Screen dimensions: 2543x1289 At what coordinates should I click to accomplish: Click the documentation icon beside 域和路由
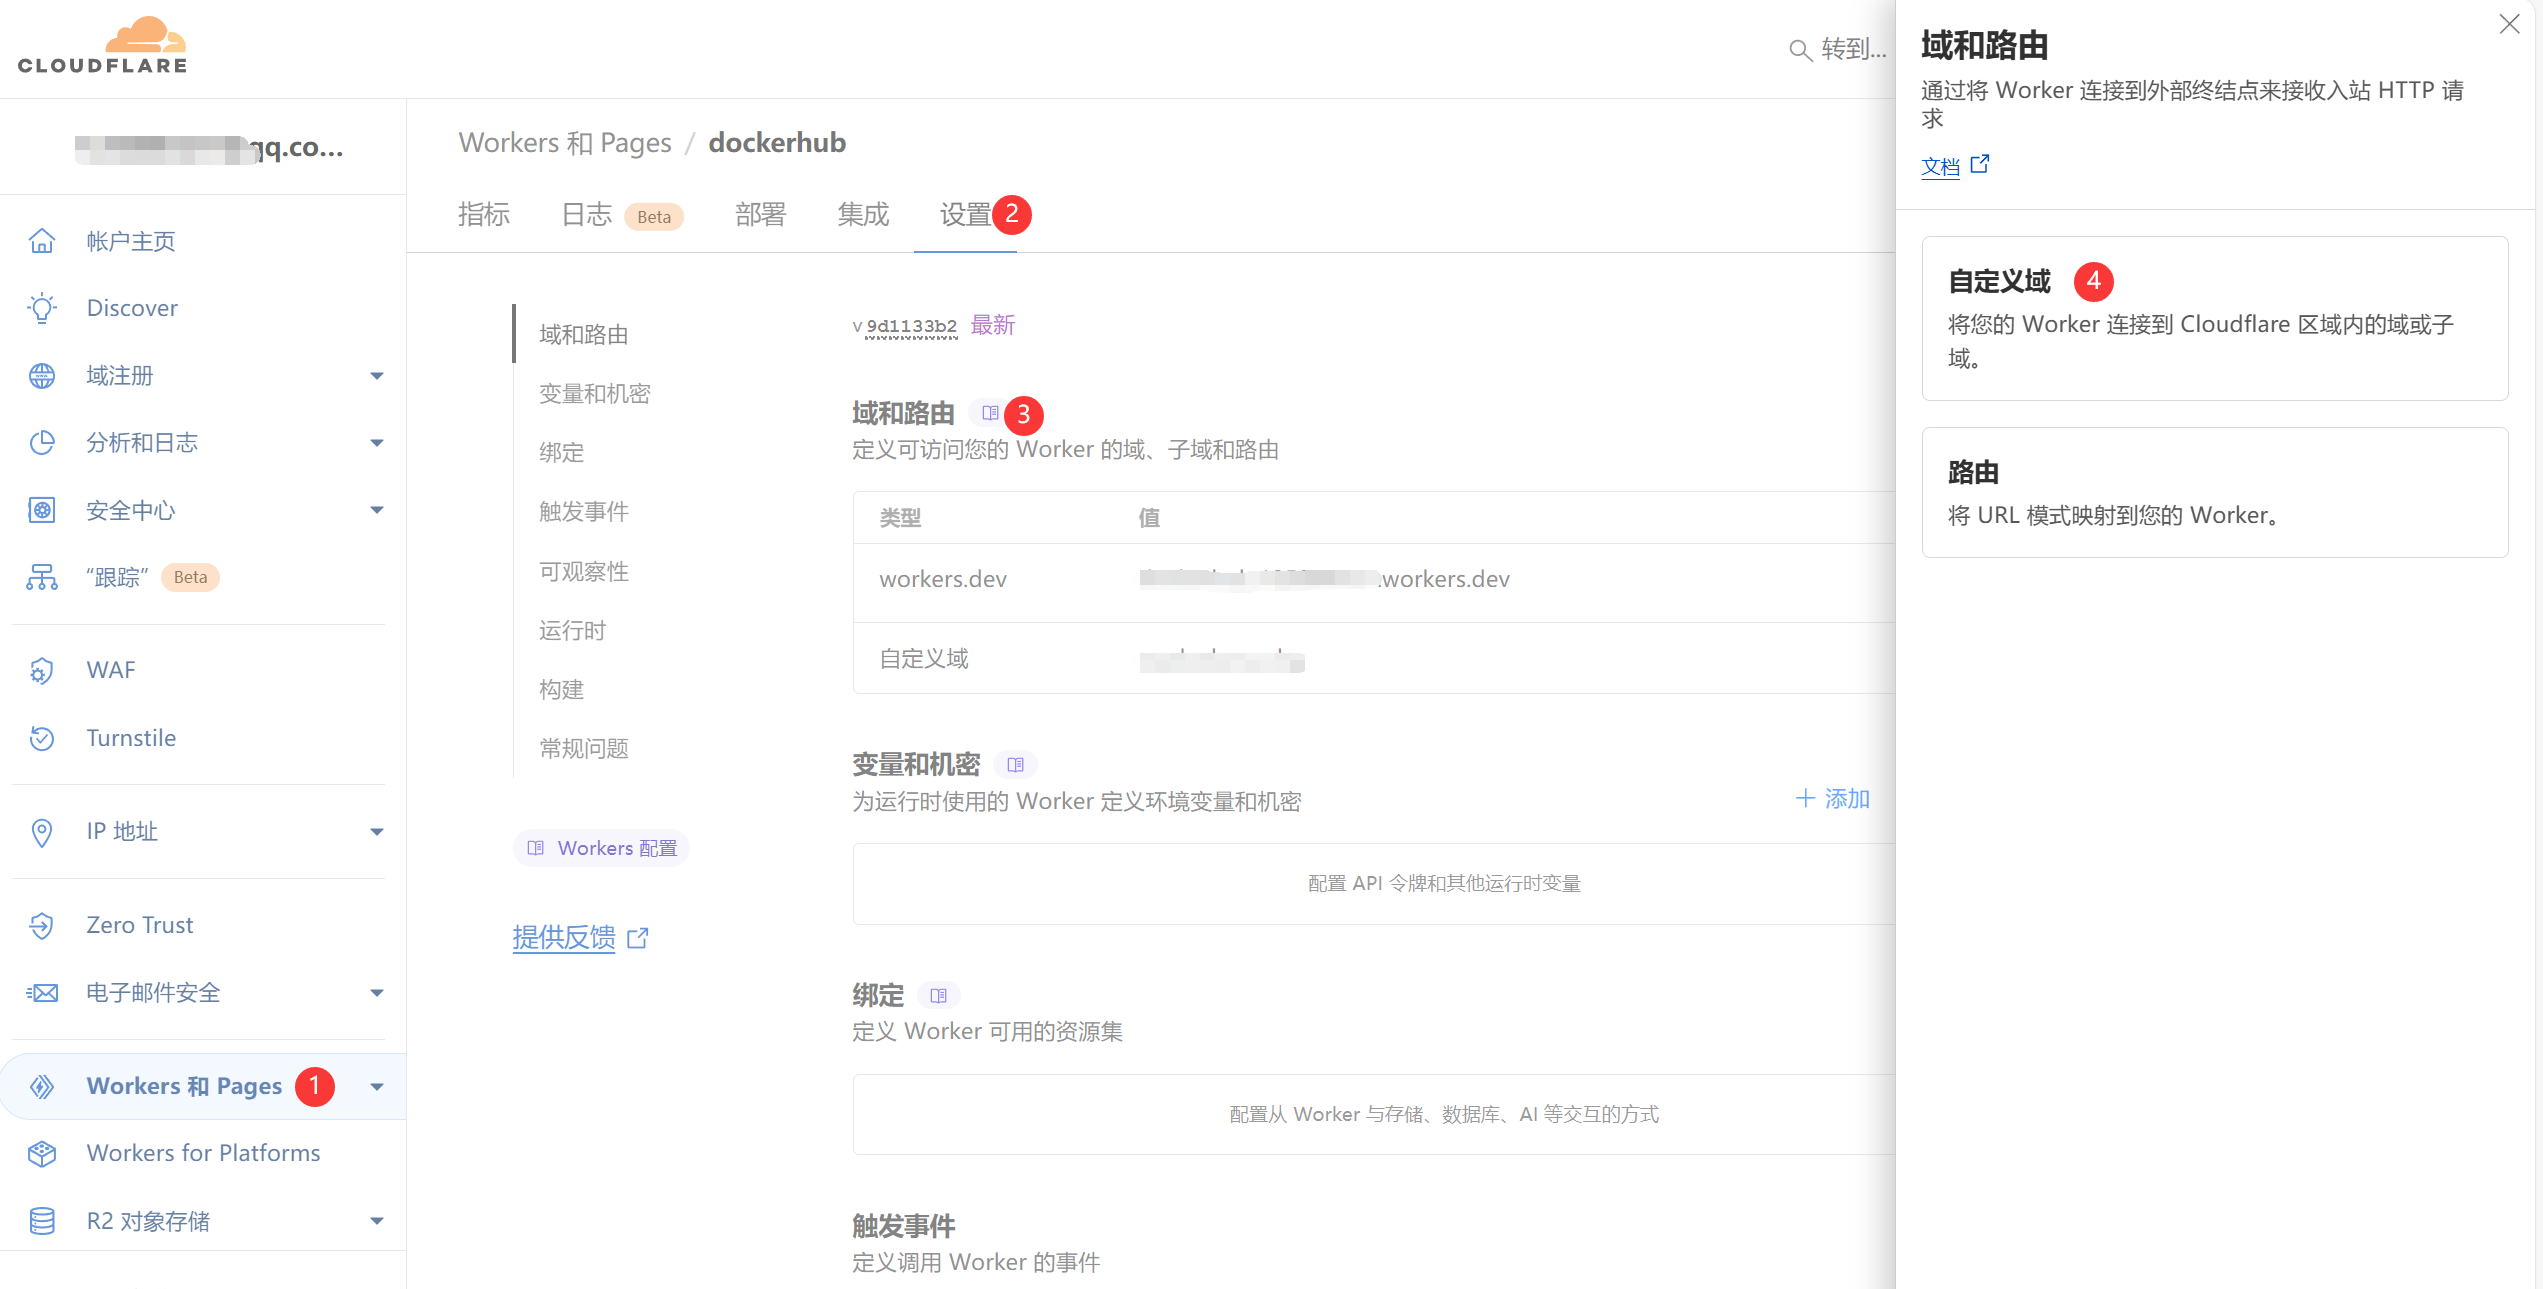[991, 411]
